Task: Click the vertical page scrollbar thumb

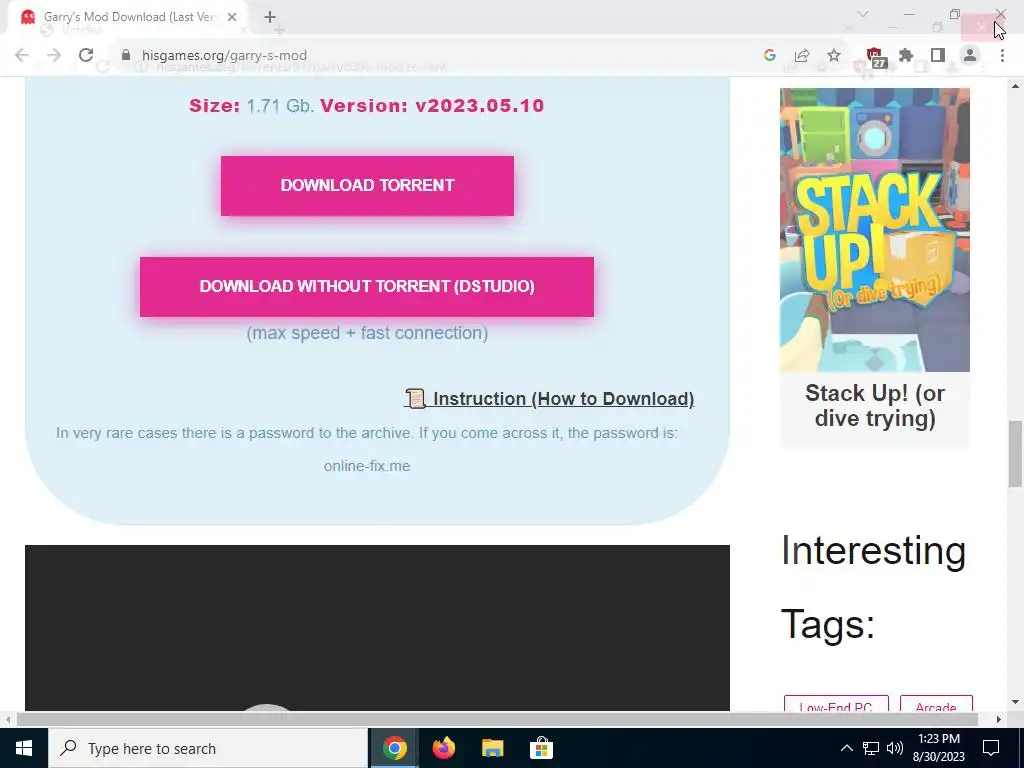Action: (1015, 454)
